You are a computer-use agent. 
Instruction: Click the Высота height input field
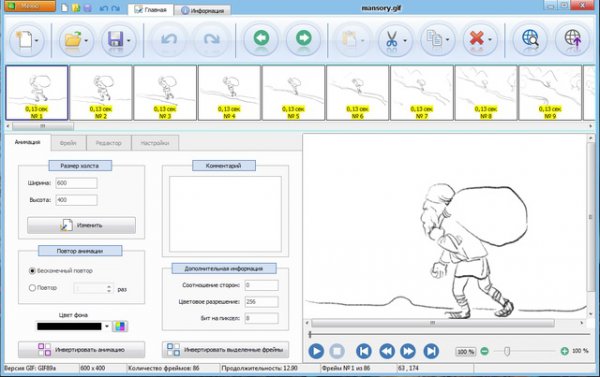point(76,200)
